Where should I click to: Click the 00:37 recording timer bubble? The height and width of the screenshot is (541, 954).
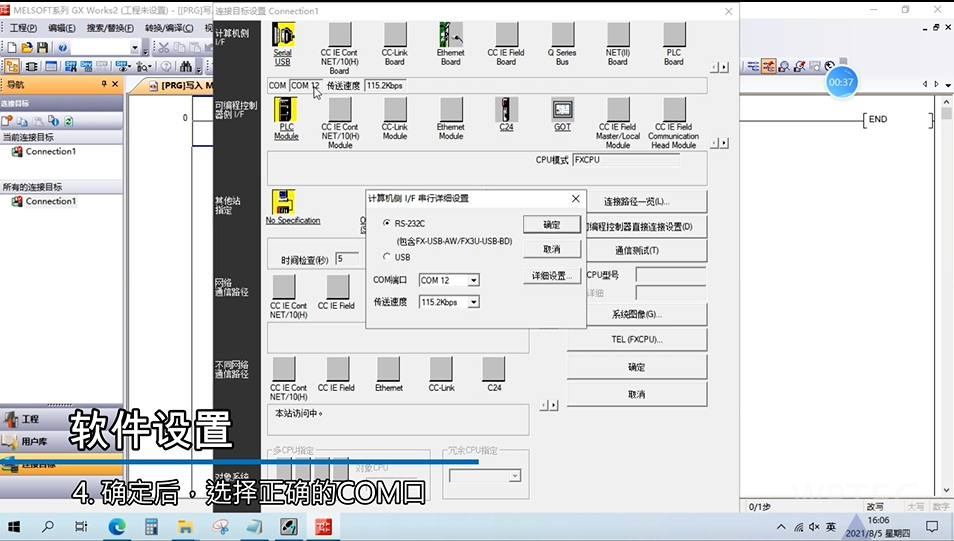pyautogui.click(x=841, y=82)
